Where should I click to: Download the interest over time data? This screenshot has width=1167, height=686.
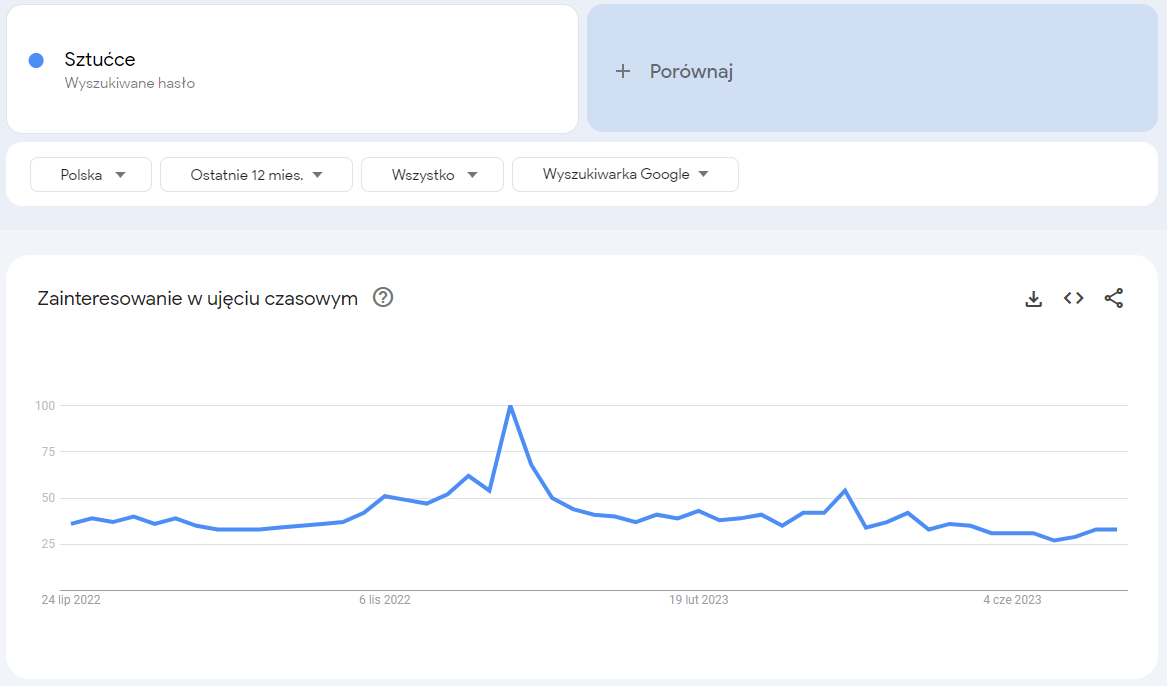point(1034,298)
